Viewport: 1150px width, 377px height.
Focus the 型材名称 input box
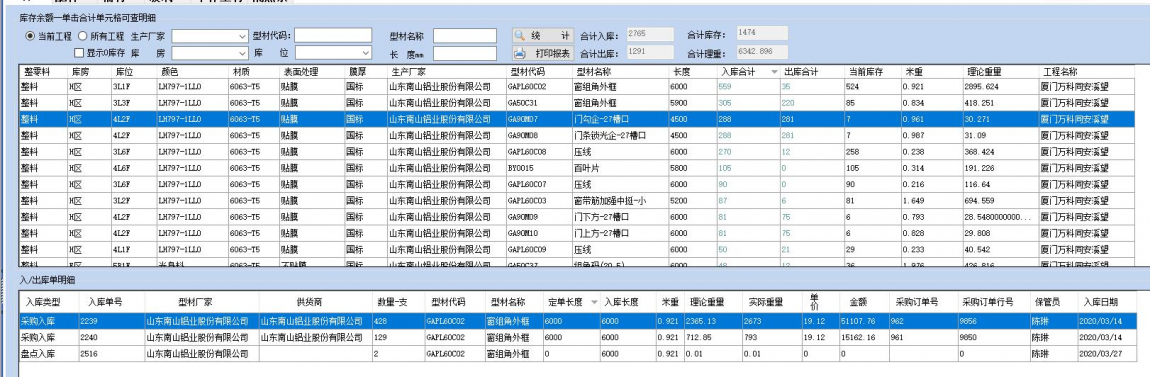[x=465, y=36]
